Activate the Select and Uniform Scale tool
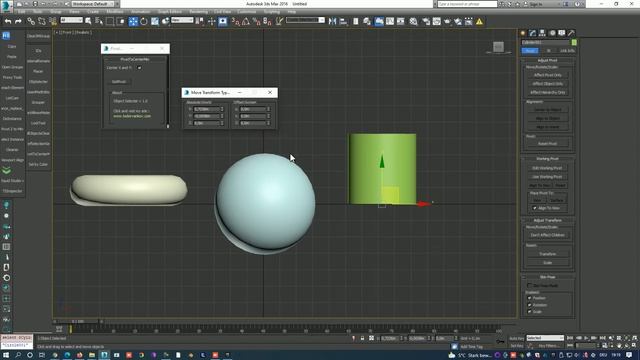This screenshot has height=360, width=640. 155,21
